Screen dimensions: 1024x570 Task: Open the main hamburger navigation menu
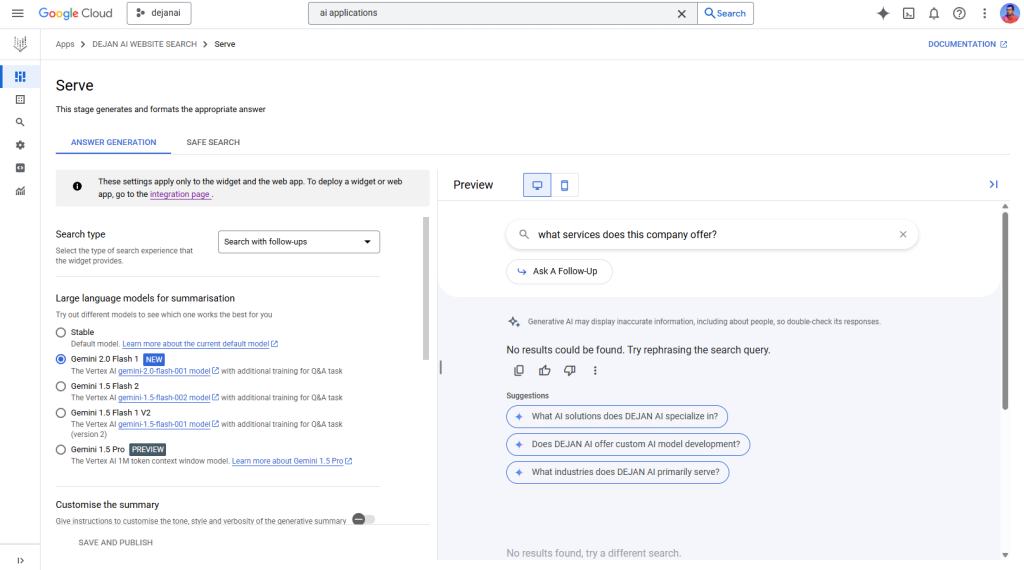point(17,13)
